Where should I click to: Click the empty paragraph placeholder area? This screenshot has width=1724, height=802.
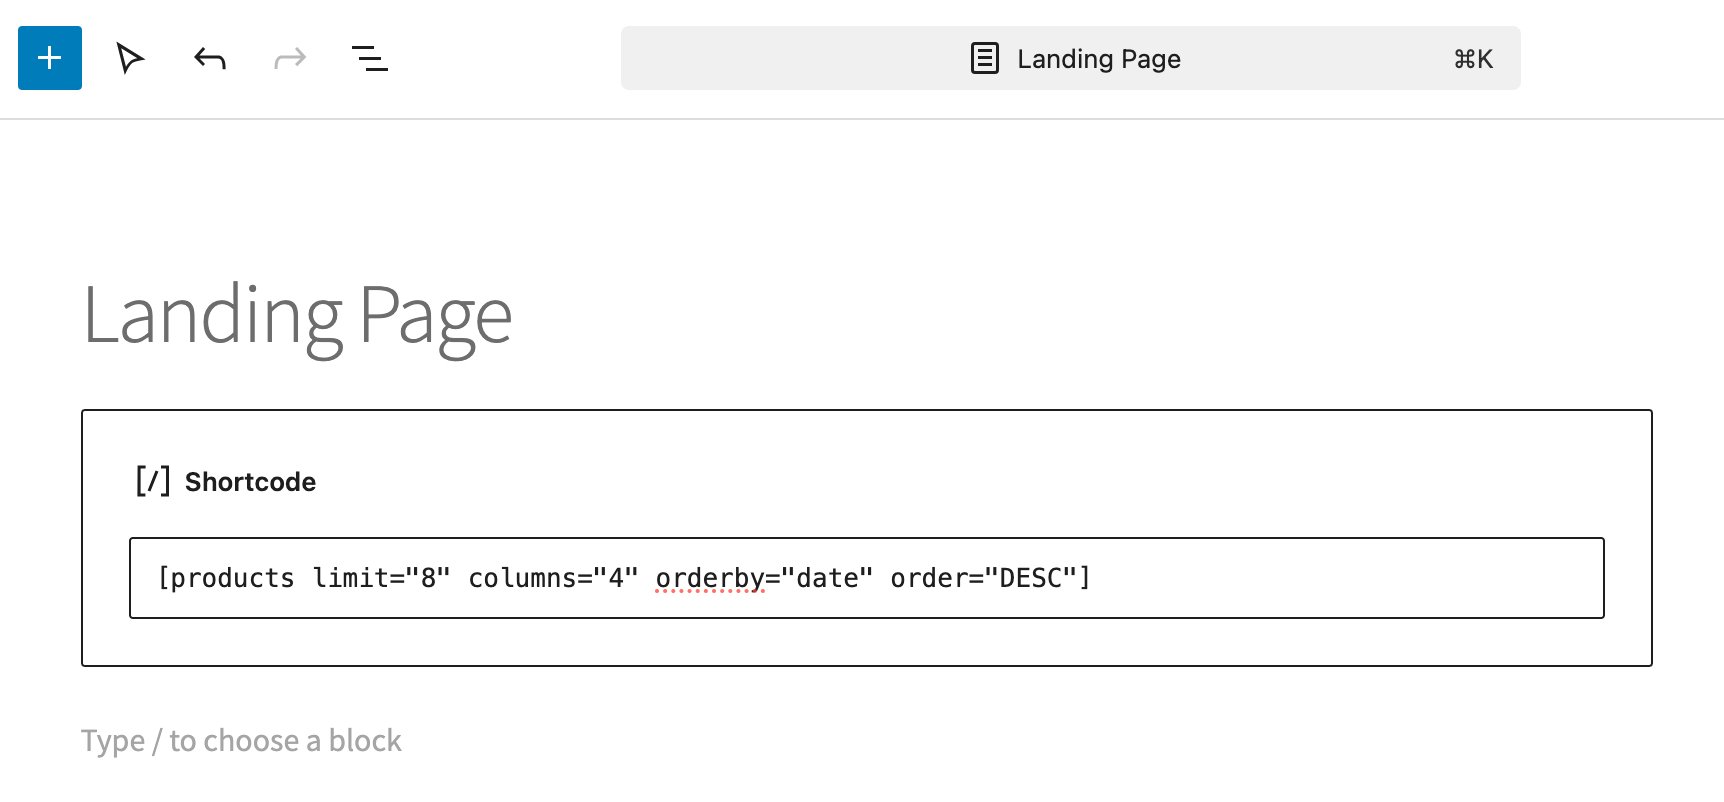[240, 740]
